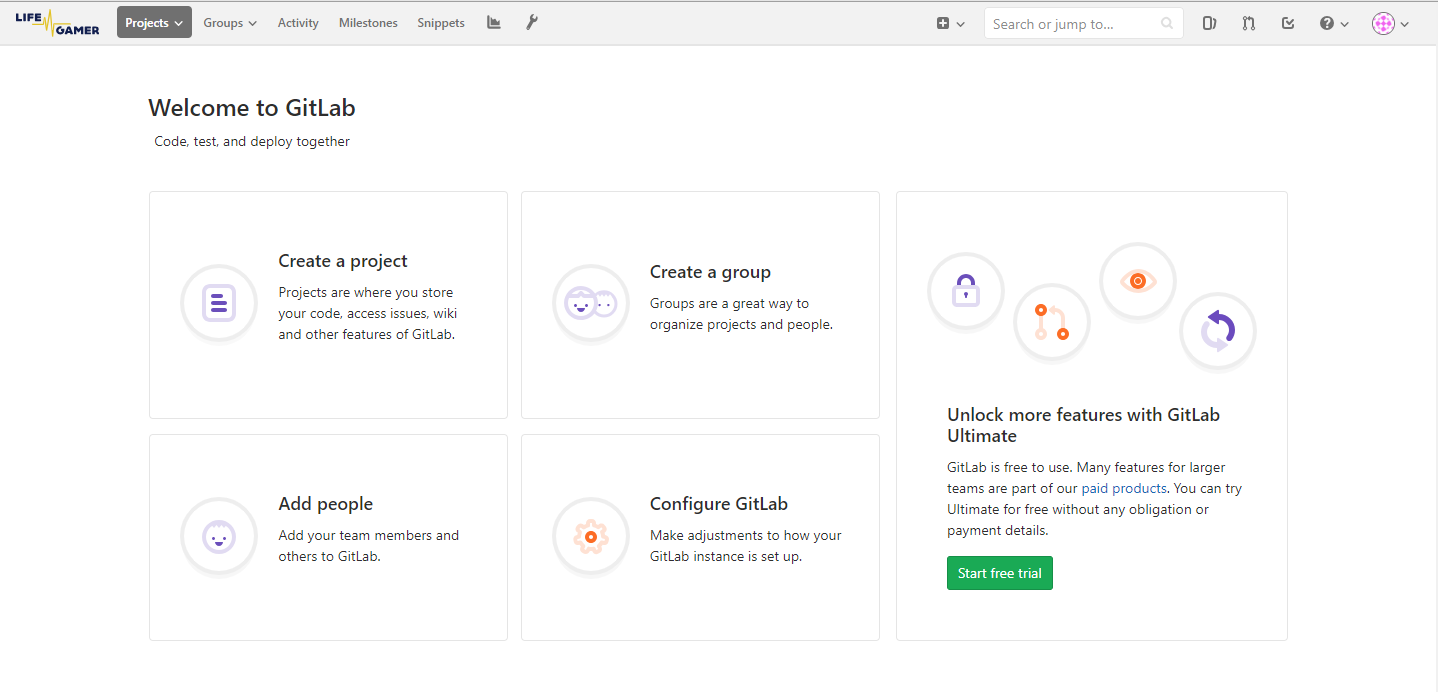Open the Merge requests icon in navbar
This screenshot has height=692, width=1438.
(1249, 23)
